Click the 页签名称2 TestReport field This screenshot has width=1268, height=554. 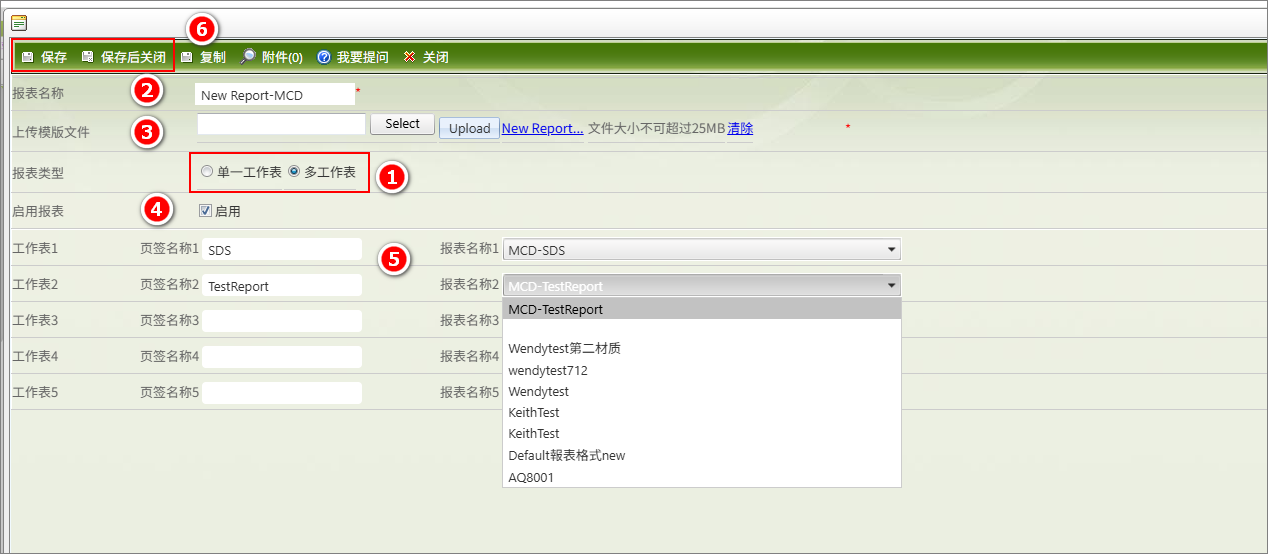coord(282,285)
